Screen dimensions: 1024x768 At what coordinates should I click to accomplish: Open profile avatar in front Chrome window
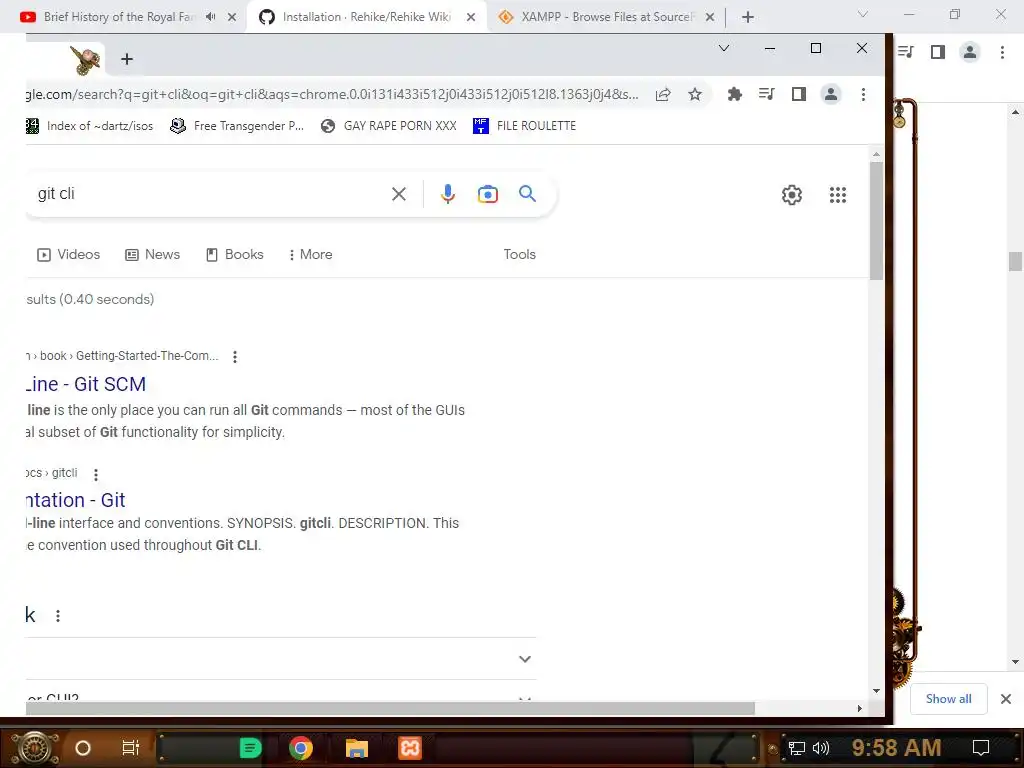pos(831,94)
